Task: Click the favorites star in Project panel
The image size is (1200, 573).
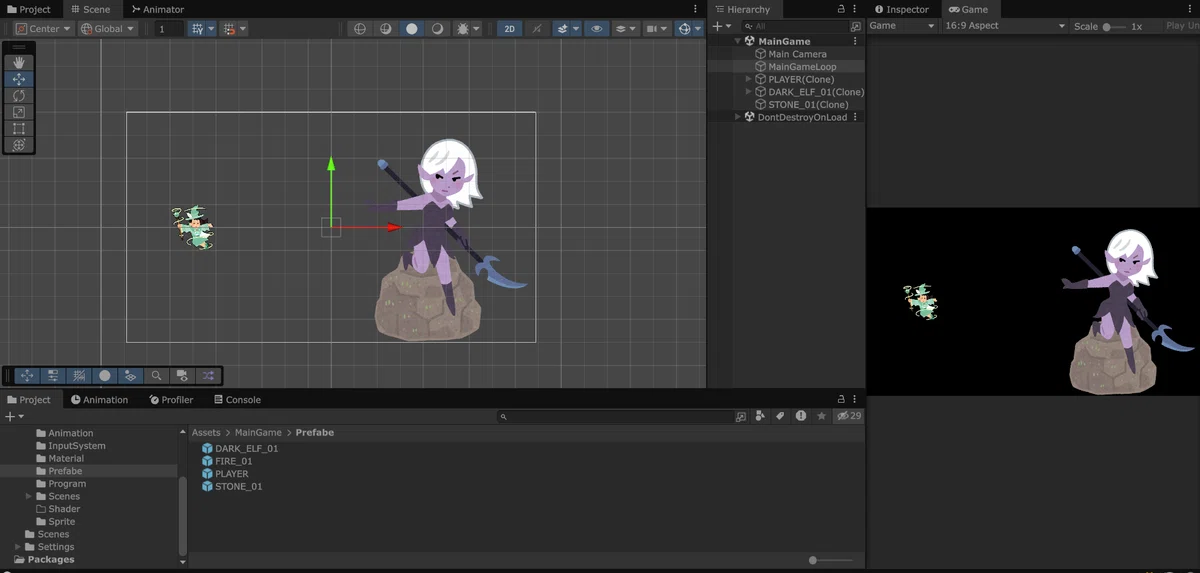Action: pos(821,416)
